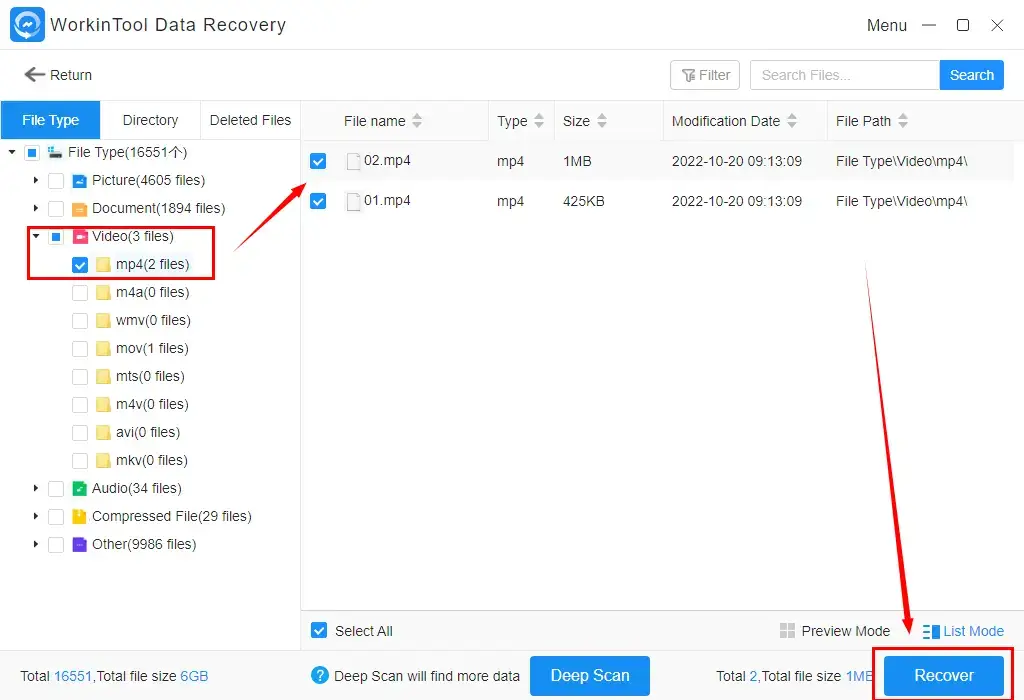Click the m4v folder icon
Image resolution: width=1024 pixels, height=700 pixels.
[x=103, y=405]
